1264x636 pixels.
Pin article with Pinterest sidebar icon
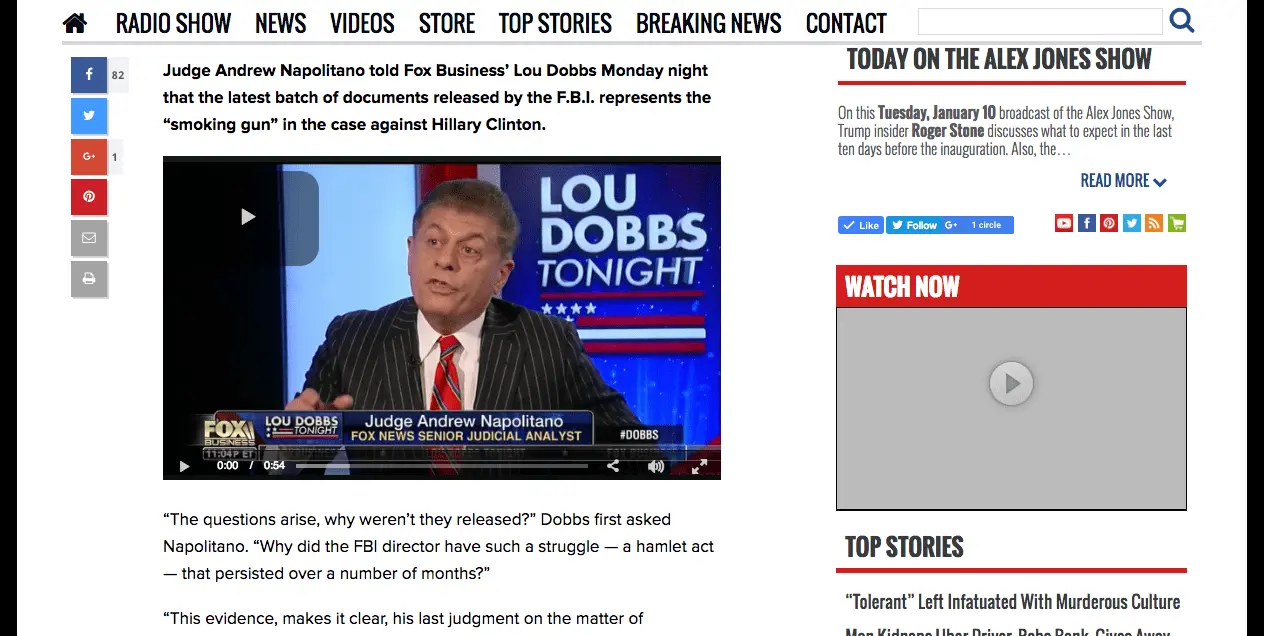89,197
